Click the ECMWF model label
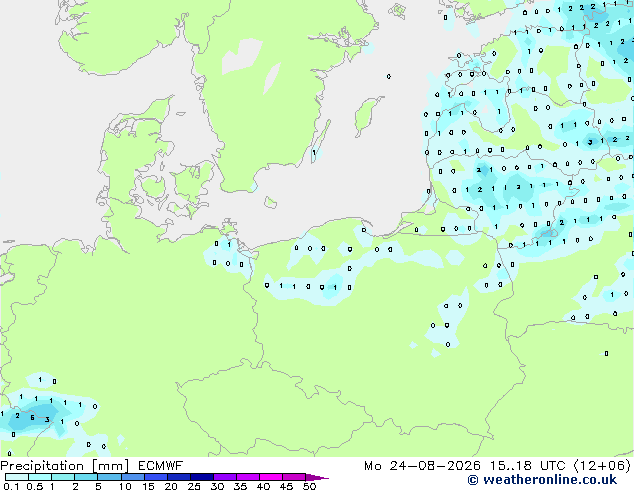 (161, 466)
